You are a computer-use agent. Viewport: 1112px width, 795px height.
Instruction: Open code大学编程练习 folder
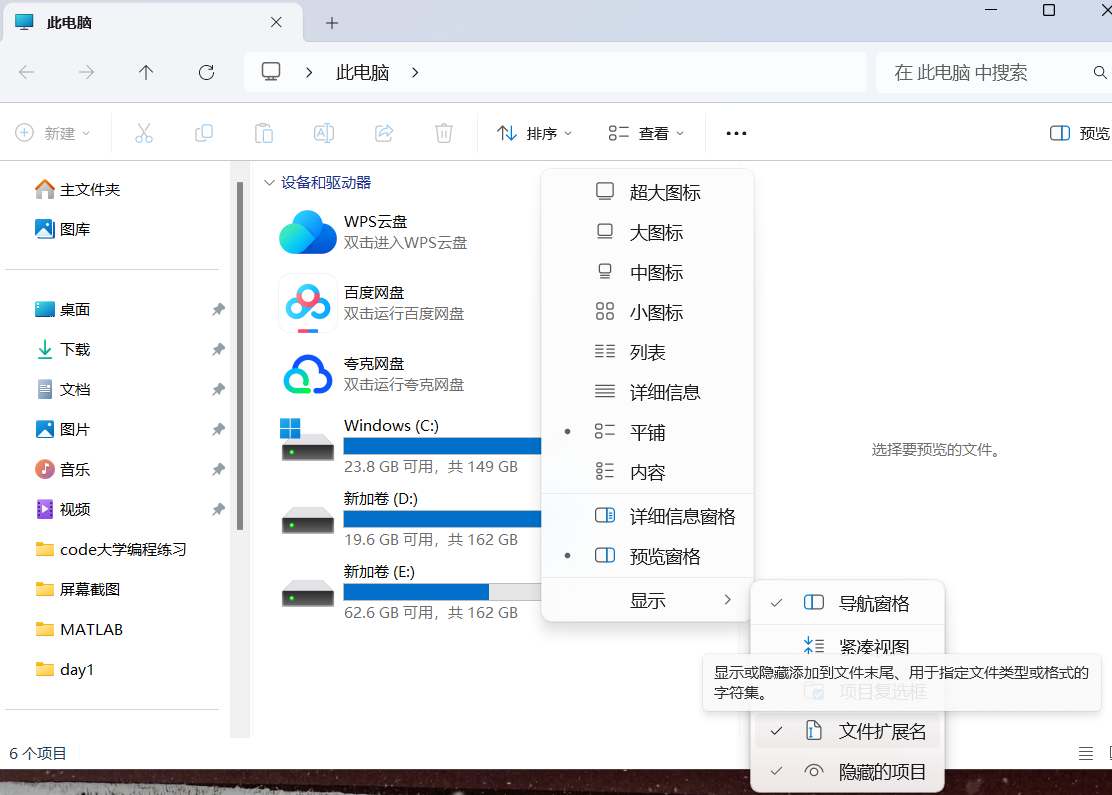click(x=111, y=549)
